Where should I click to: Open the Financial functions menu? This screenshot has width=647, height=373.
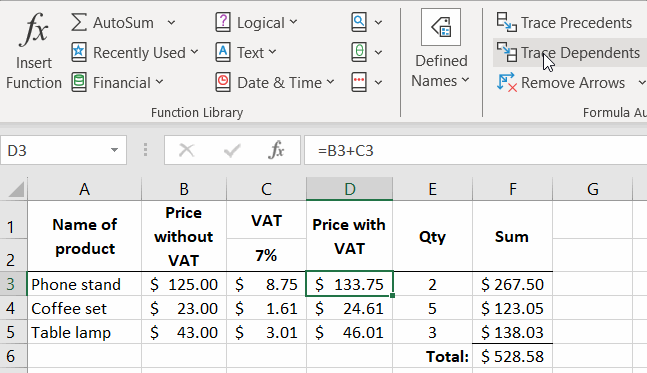point(118,83)
